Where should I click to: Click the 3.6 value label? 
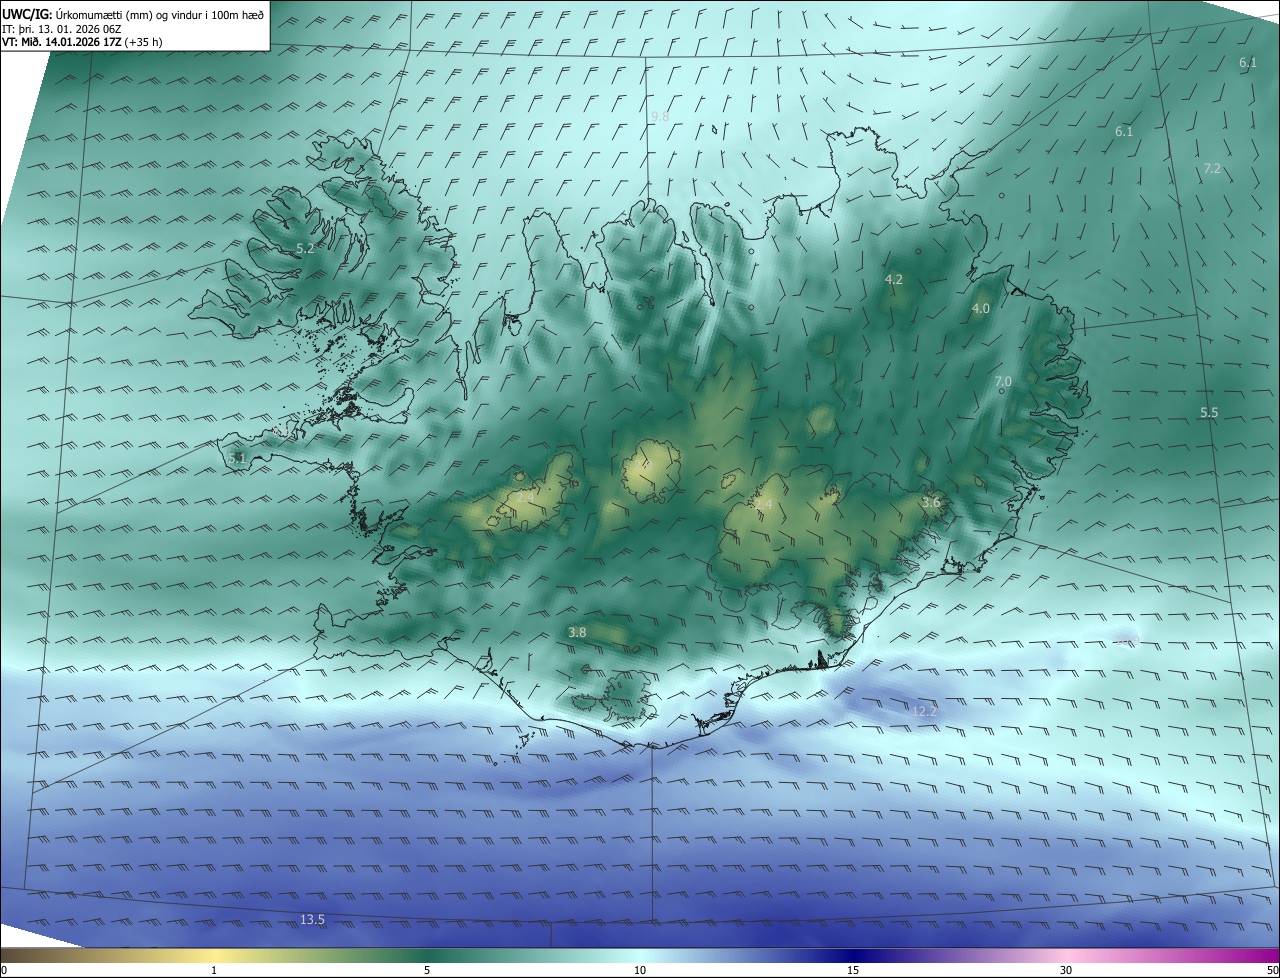(931, 502)
